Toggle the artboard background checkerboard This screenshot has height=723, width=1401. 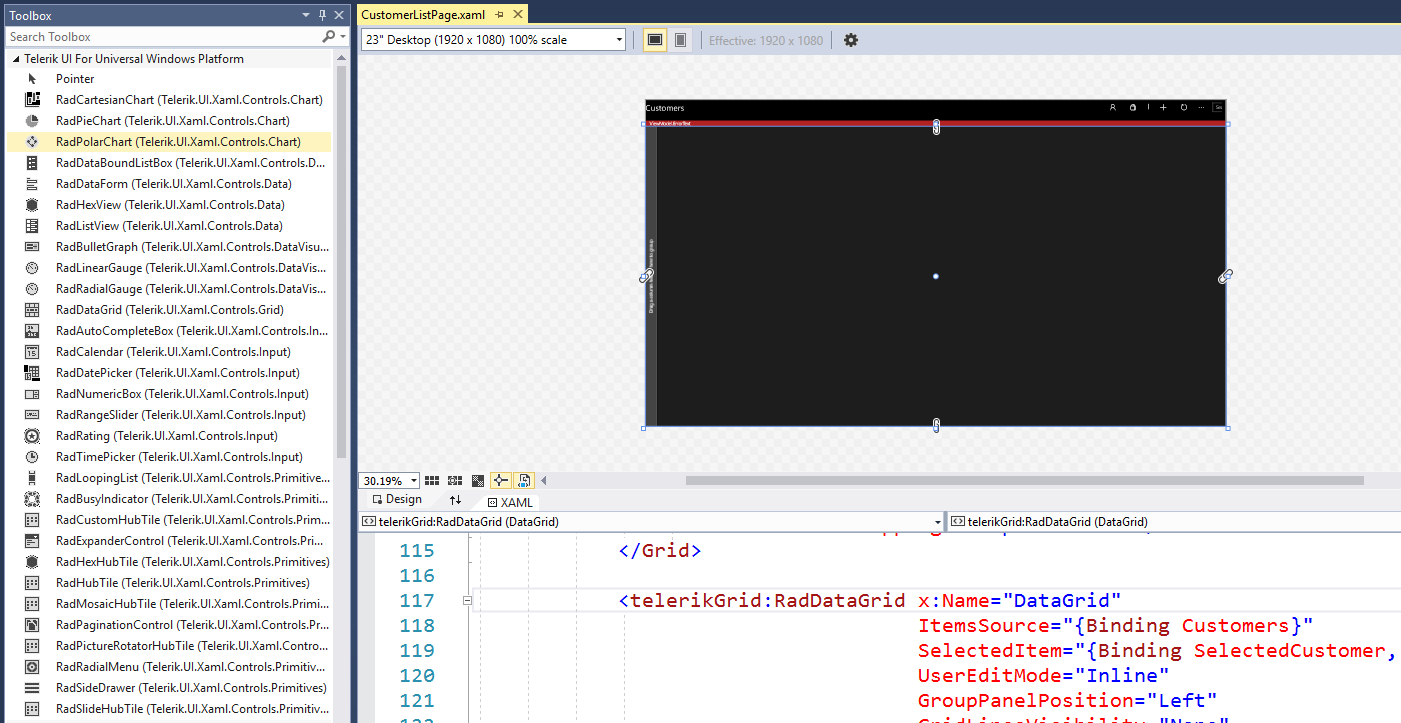tap(478, 481)
